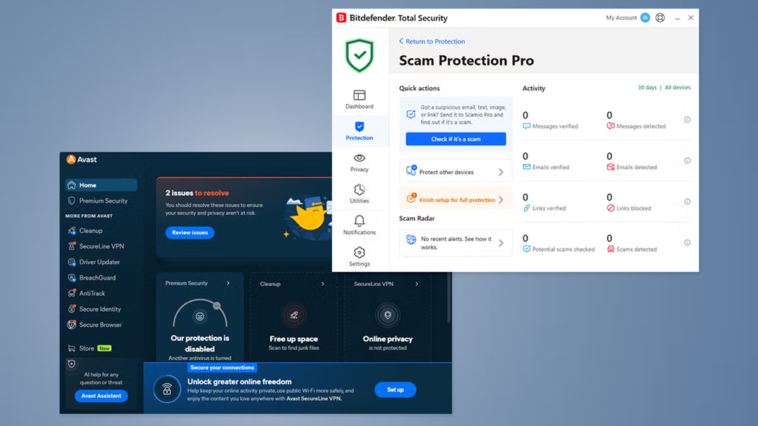Click Avast window vertical scrollbar
This screenshot has width=758, height=426.
(449, 297)
